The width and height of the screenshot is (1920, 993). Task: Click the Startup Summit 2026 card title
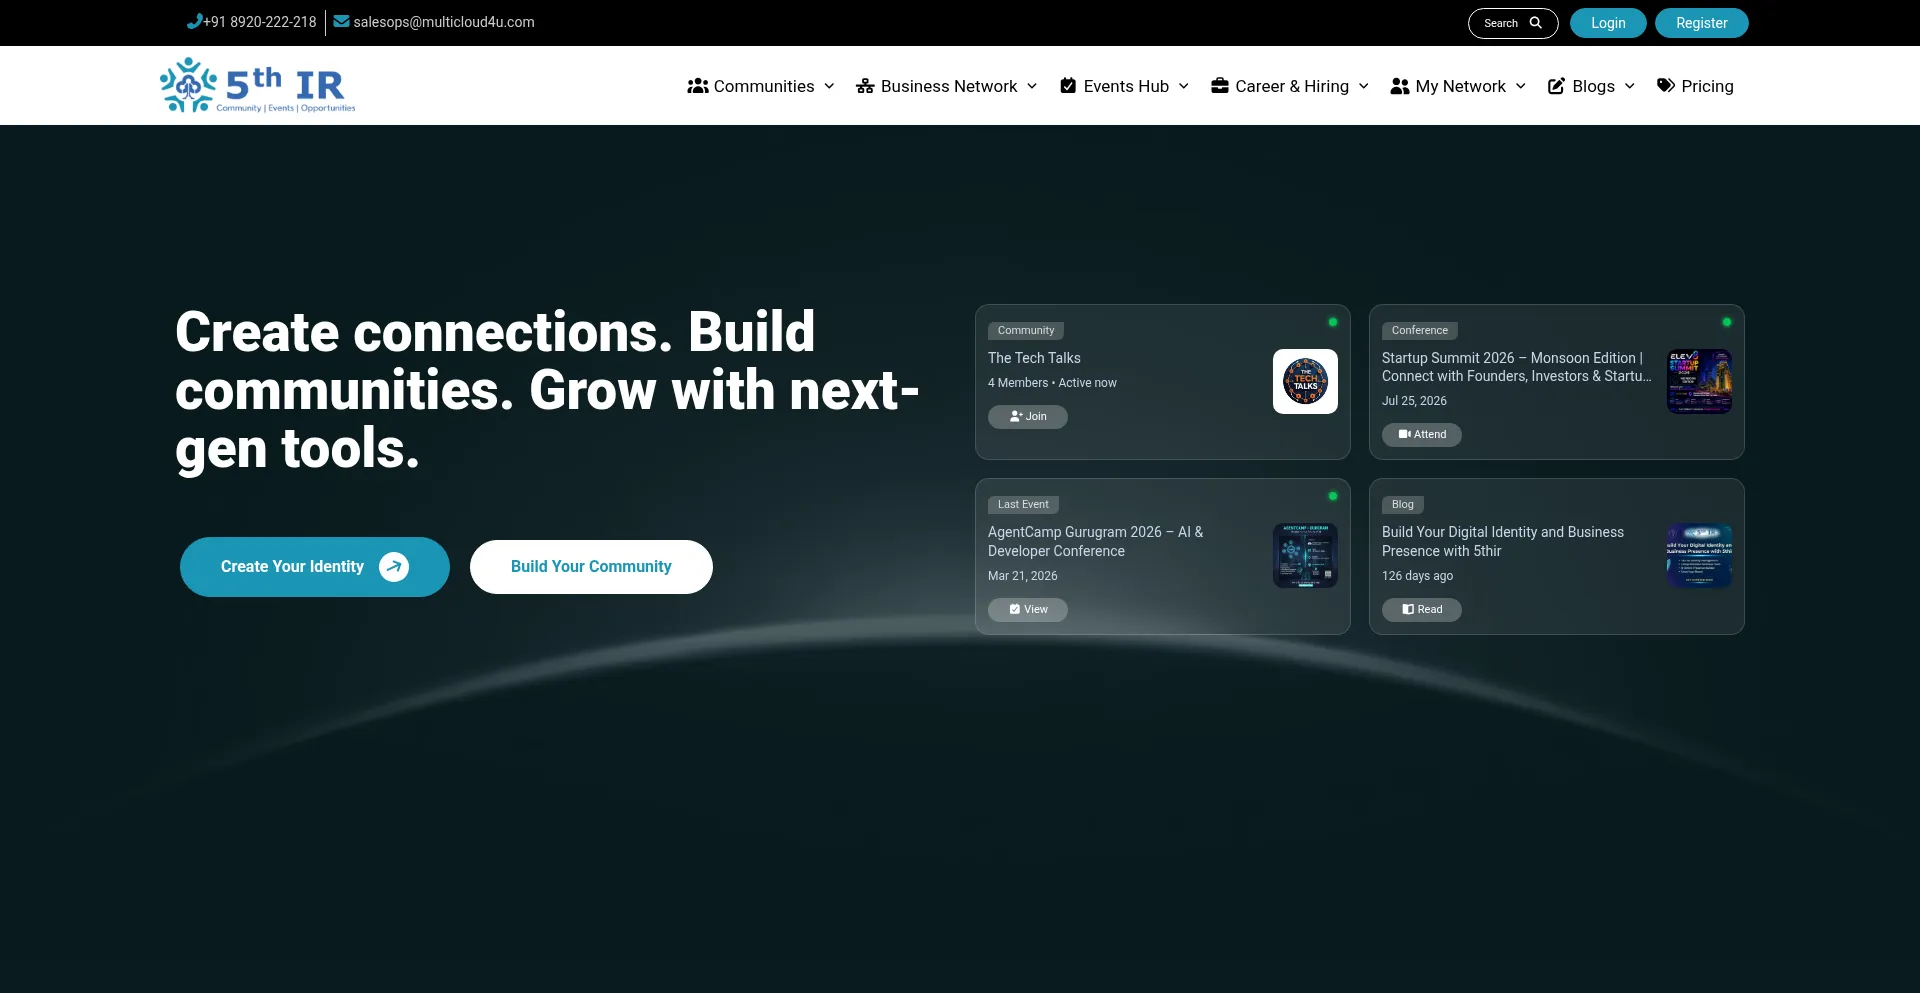(x=1516, y=367)
